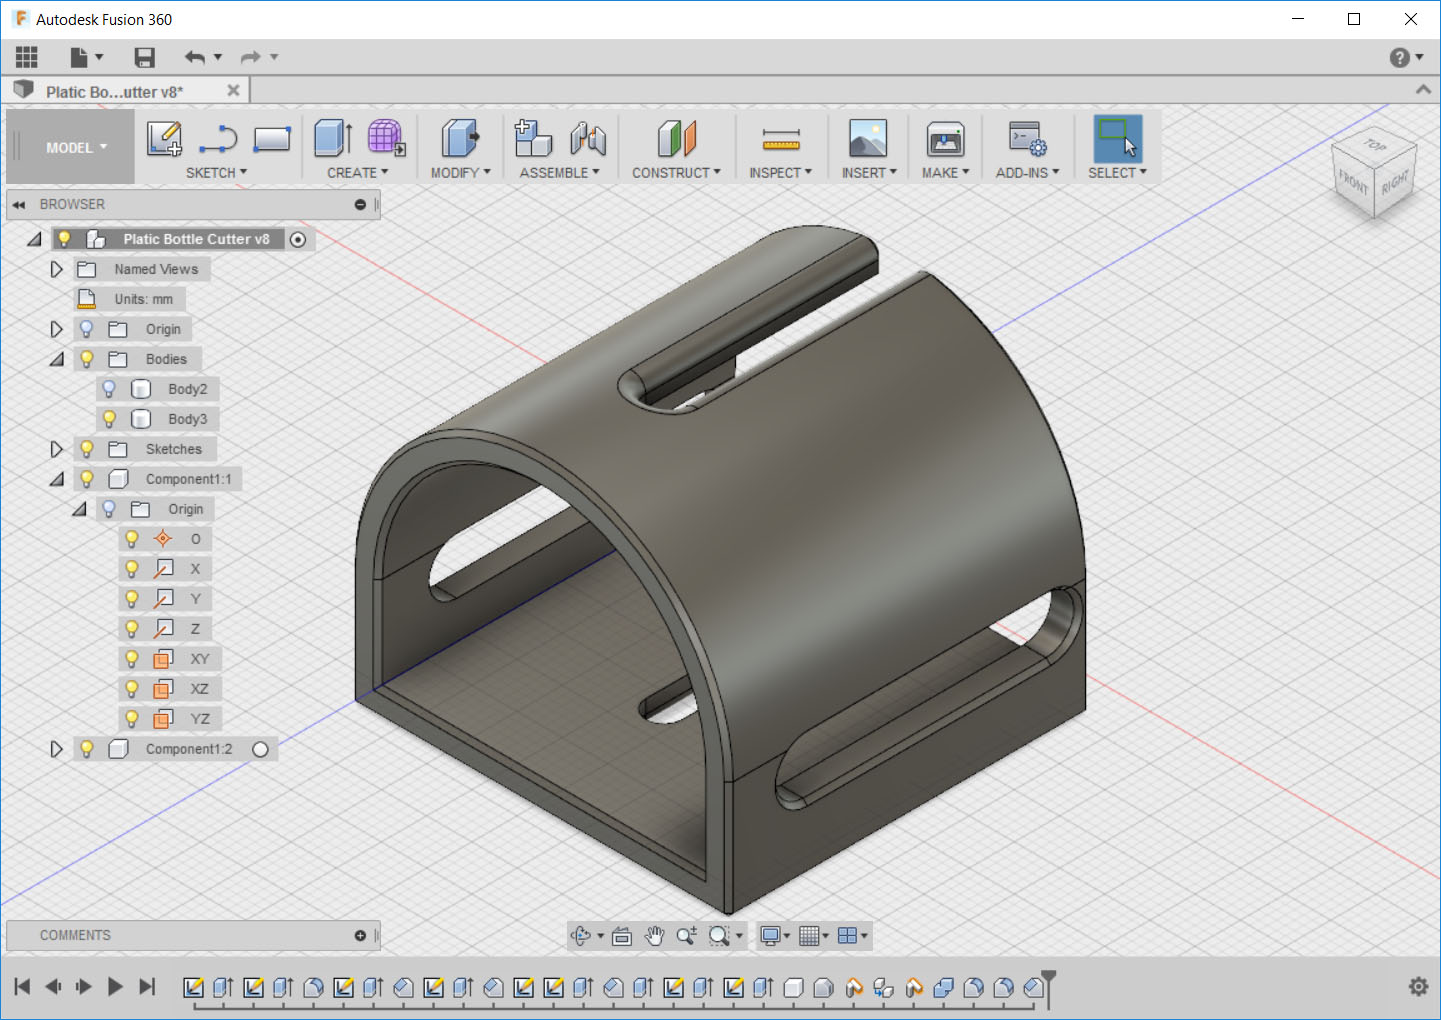Open the INSPECT menu

pyautogui.click(x=780, y=173)
